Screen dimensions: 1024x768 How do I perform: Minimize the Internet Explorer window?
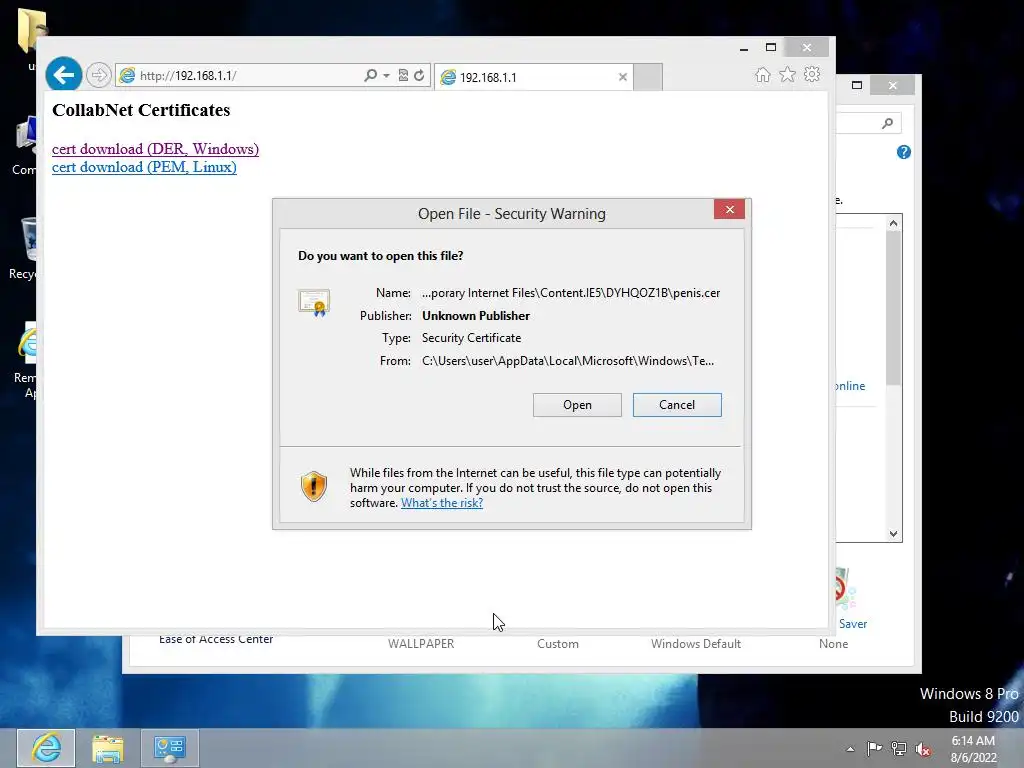coord(744,48)
